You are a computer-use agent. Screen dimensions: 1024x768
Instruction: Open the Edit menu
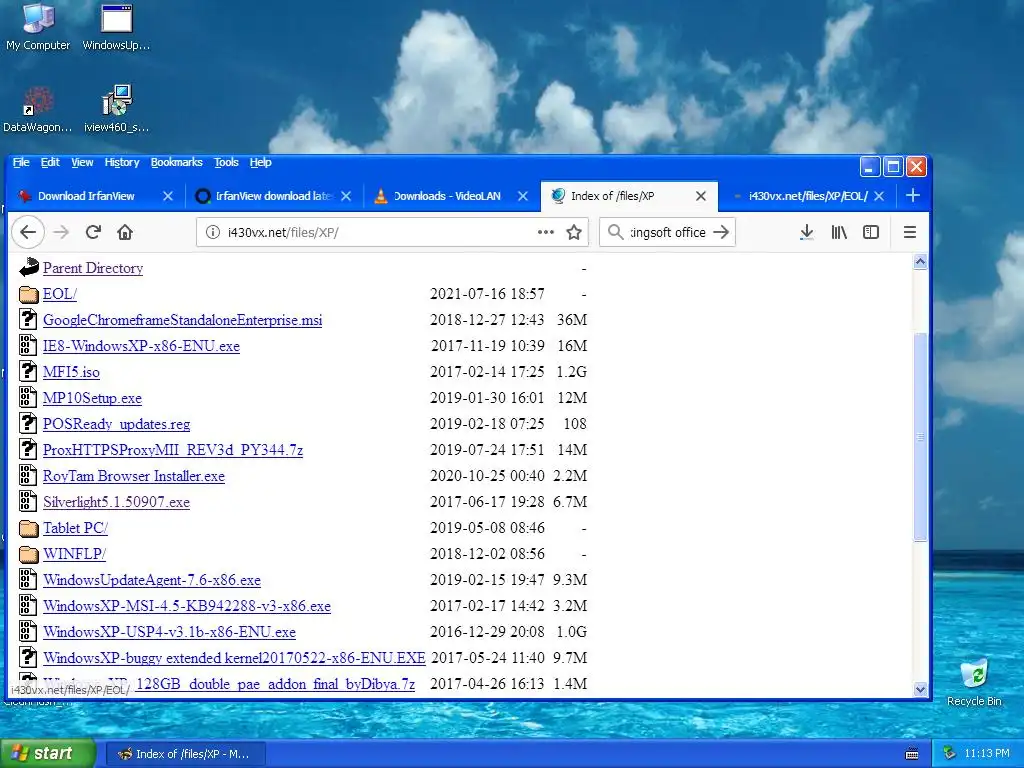pos(50,162)
